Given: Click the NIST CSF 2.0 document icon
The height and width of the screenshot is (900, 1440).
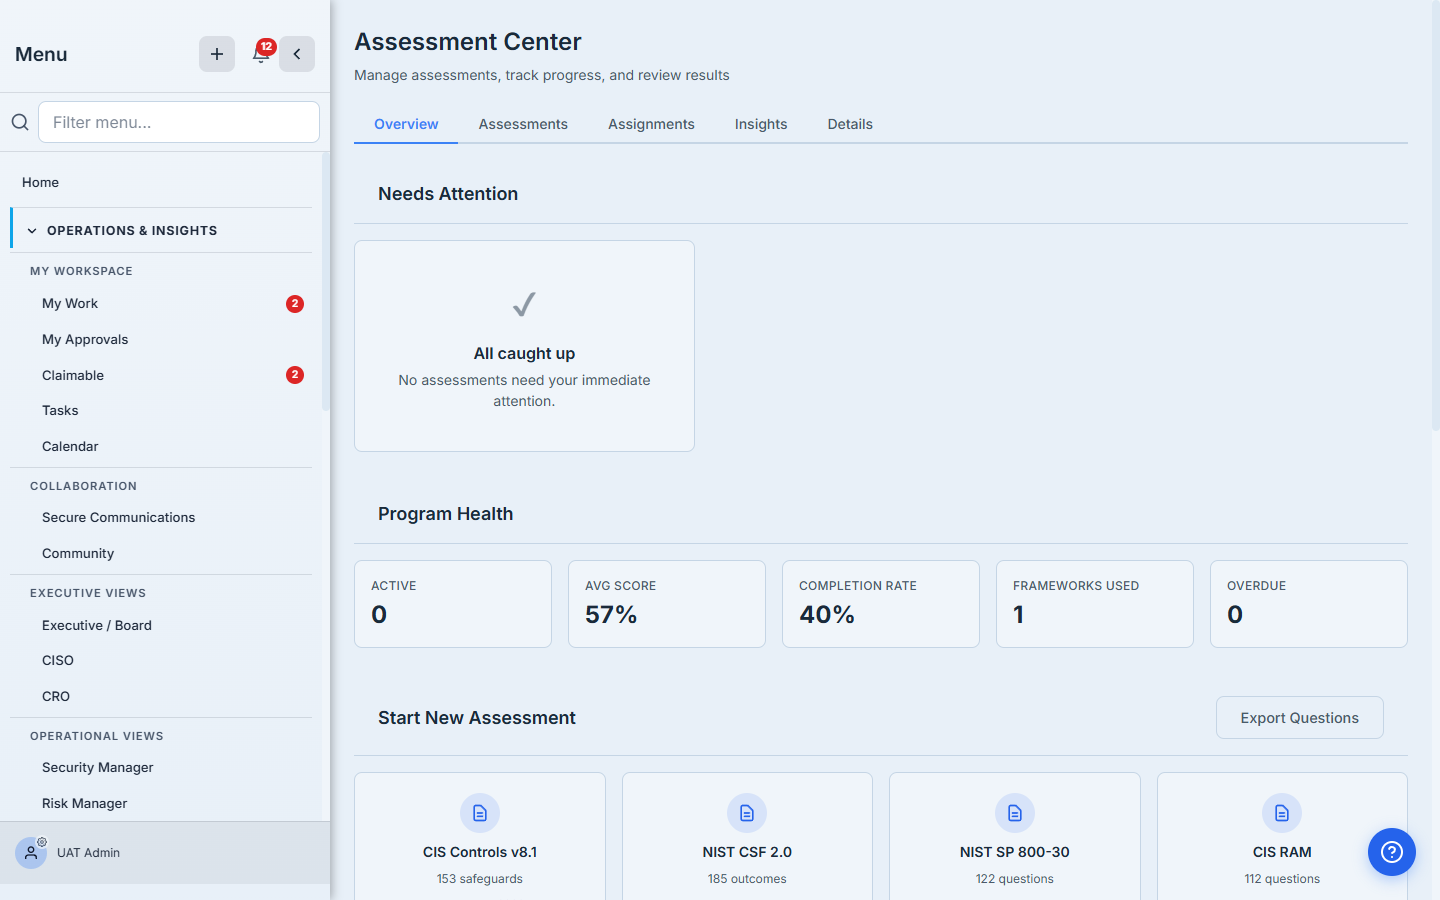Looking at the screenshot, I should 747,813.
